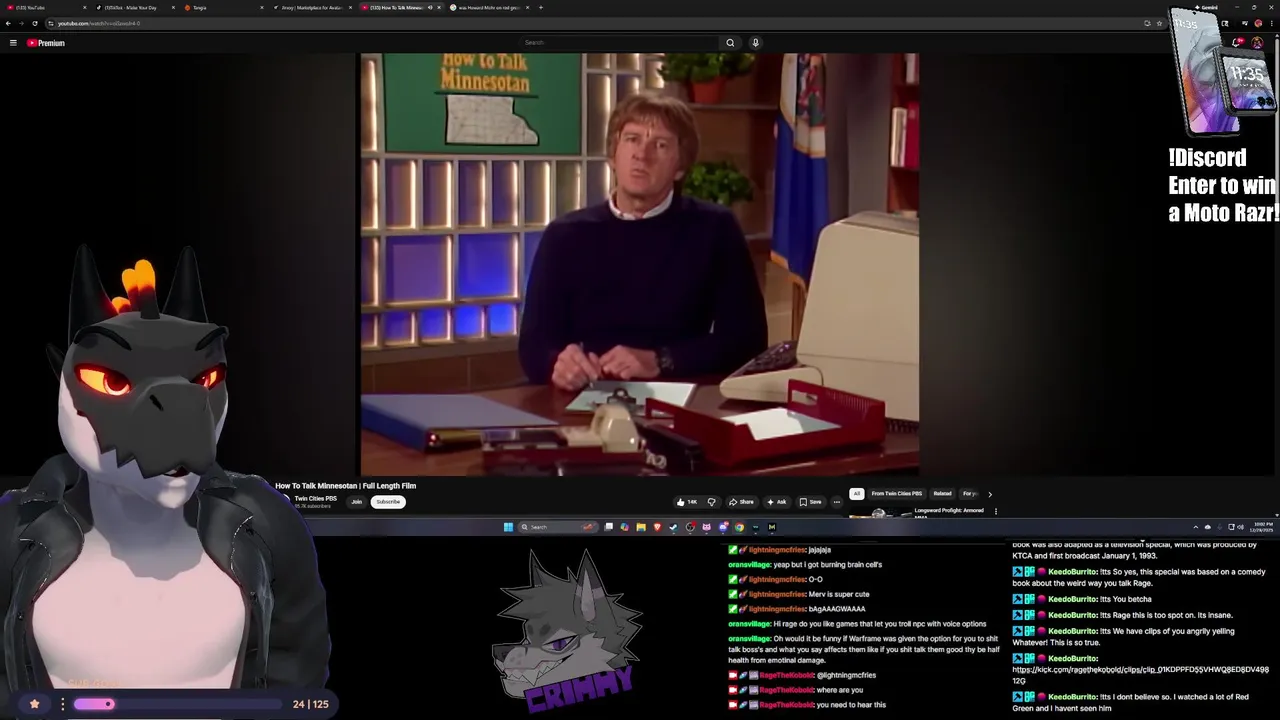Open Steam from the taskbar
The width and height of the screenshot is (1280, 720).
(673, 527)
